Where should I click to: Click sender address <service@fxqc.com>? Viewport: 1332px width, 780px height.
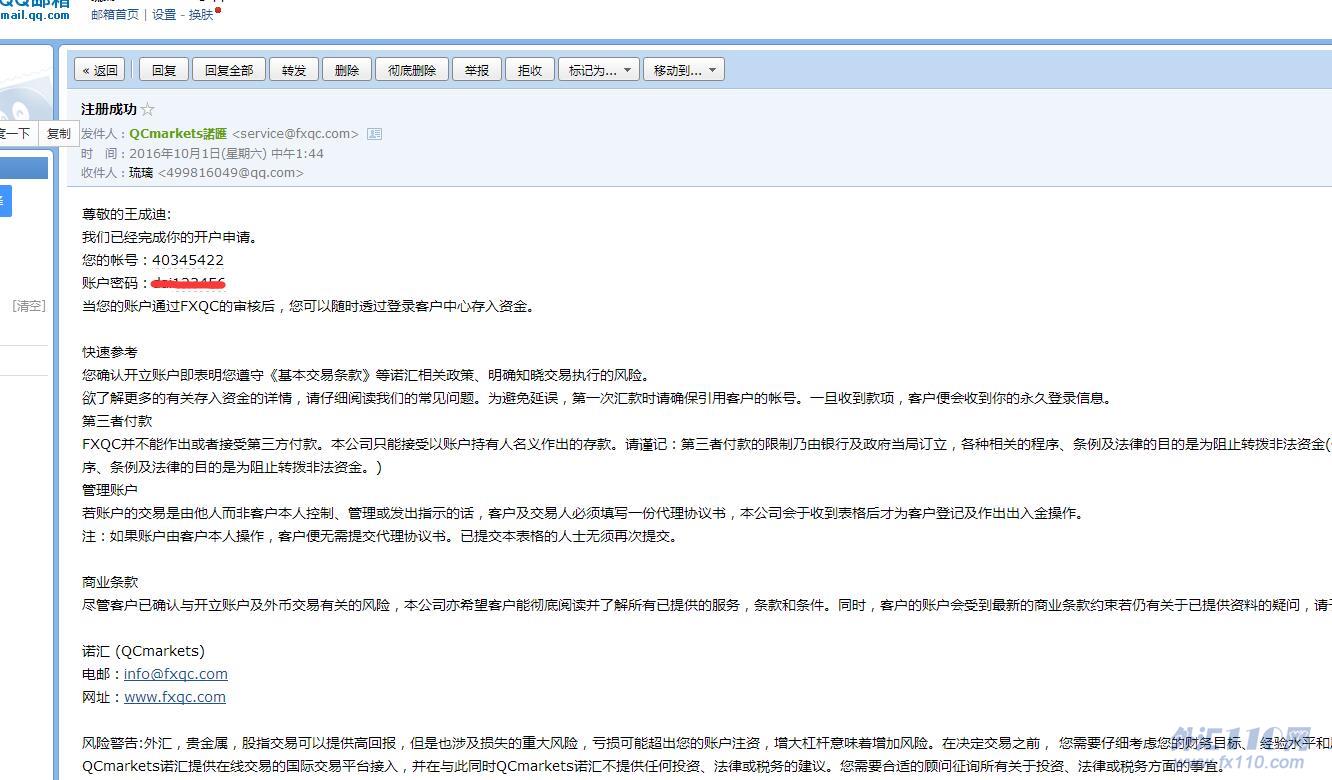(295, 133)
